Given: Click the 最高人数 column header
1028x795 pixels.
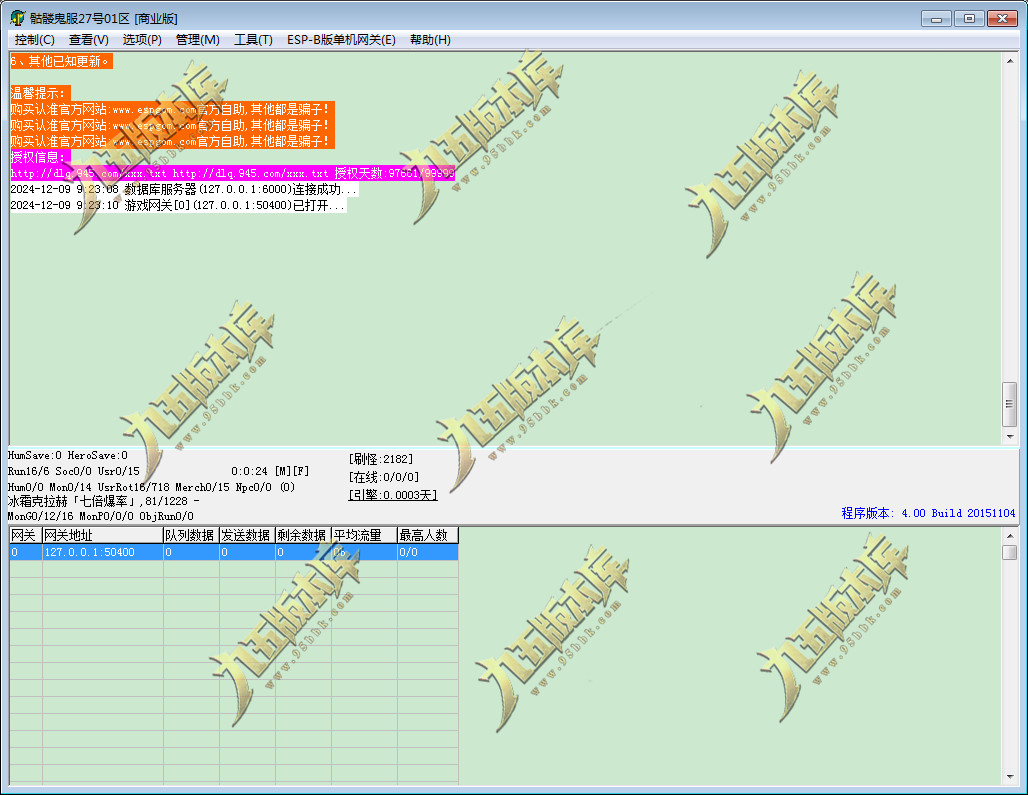Looking at the screenshot, I should tap(427, 535).
